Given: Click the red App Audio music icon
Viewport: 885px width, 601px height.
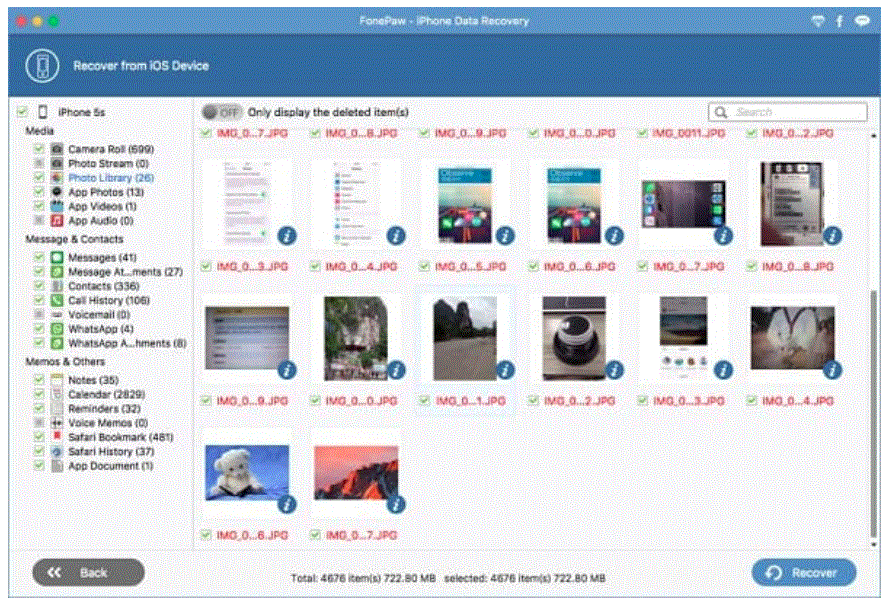Looking at the screenshot, I should 56,220.
